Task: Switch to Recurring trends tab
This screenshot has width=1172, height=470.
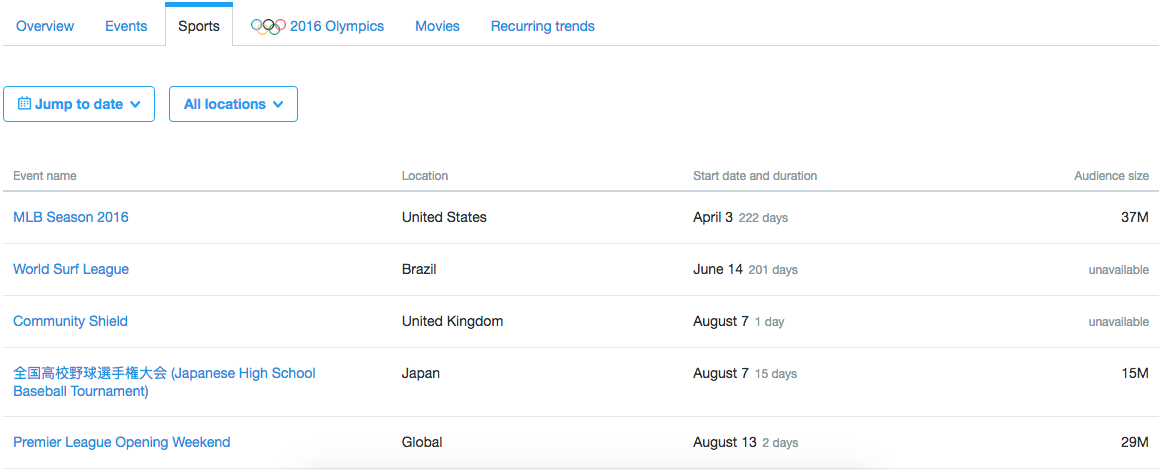Action: [x=543, y=26]
